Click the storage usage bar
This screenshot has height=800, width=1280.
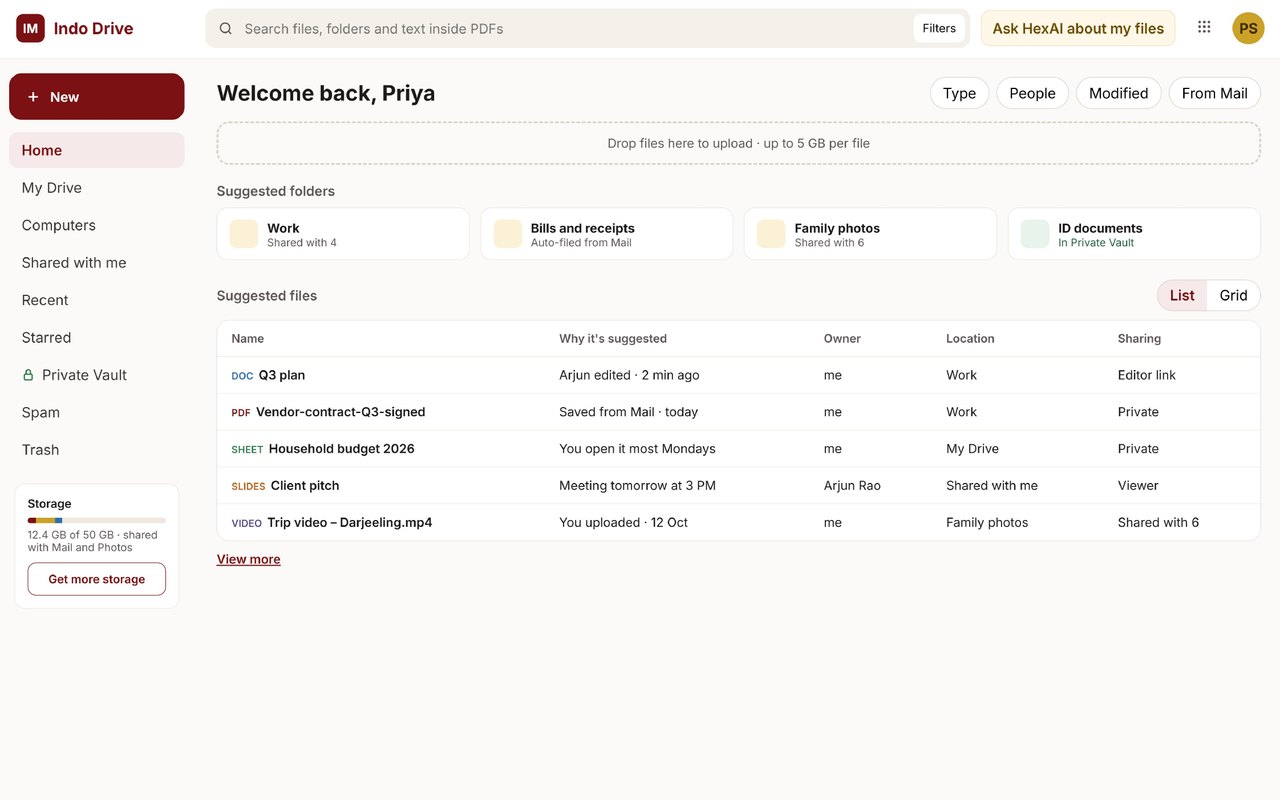pyautogui.click(x=97, y=520)
